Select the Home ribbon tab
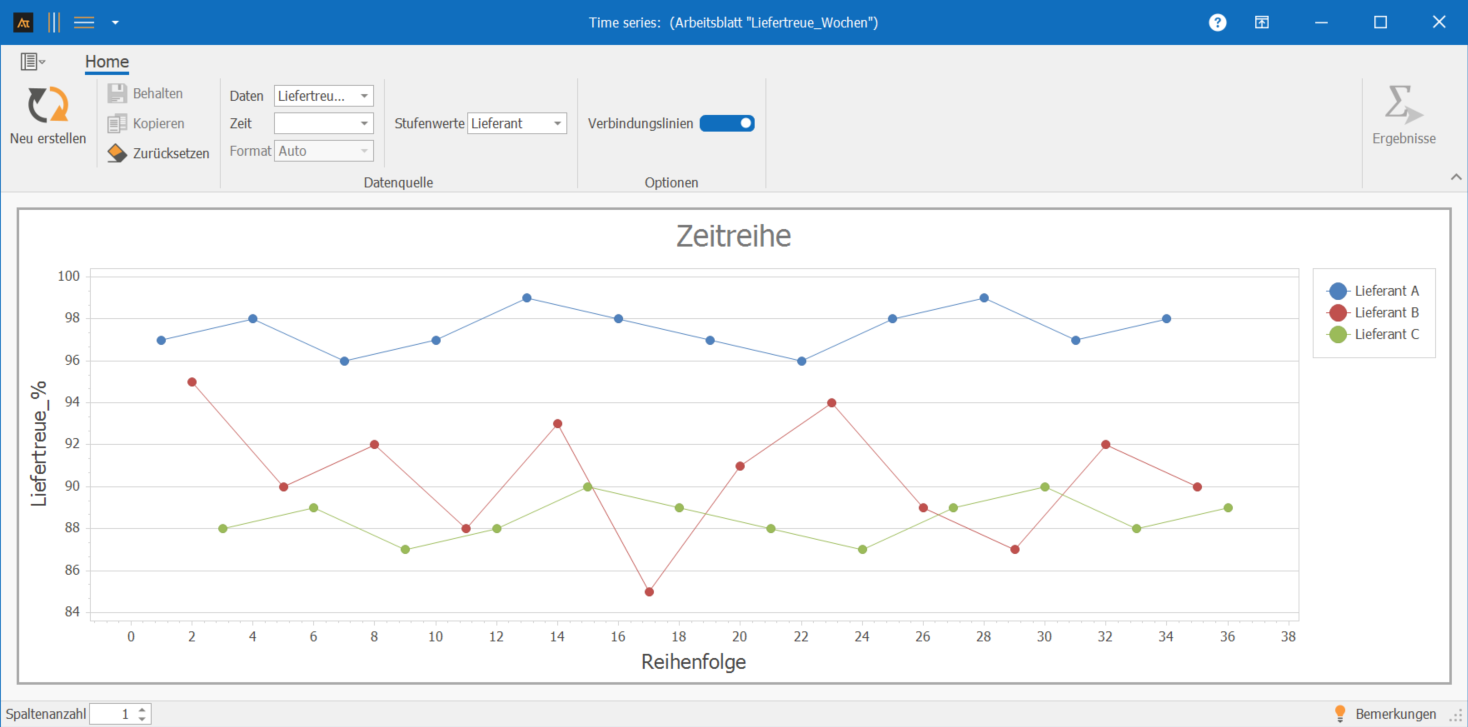The image size is (1468, 727). point(106,62)
